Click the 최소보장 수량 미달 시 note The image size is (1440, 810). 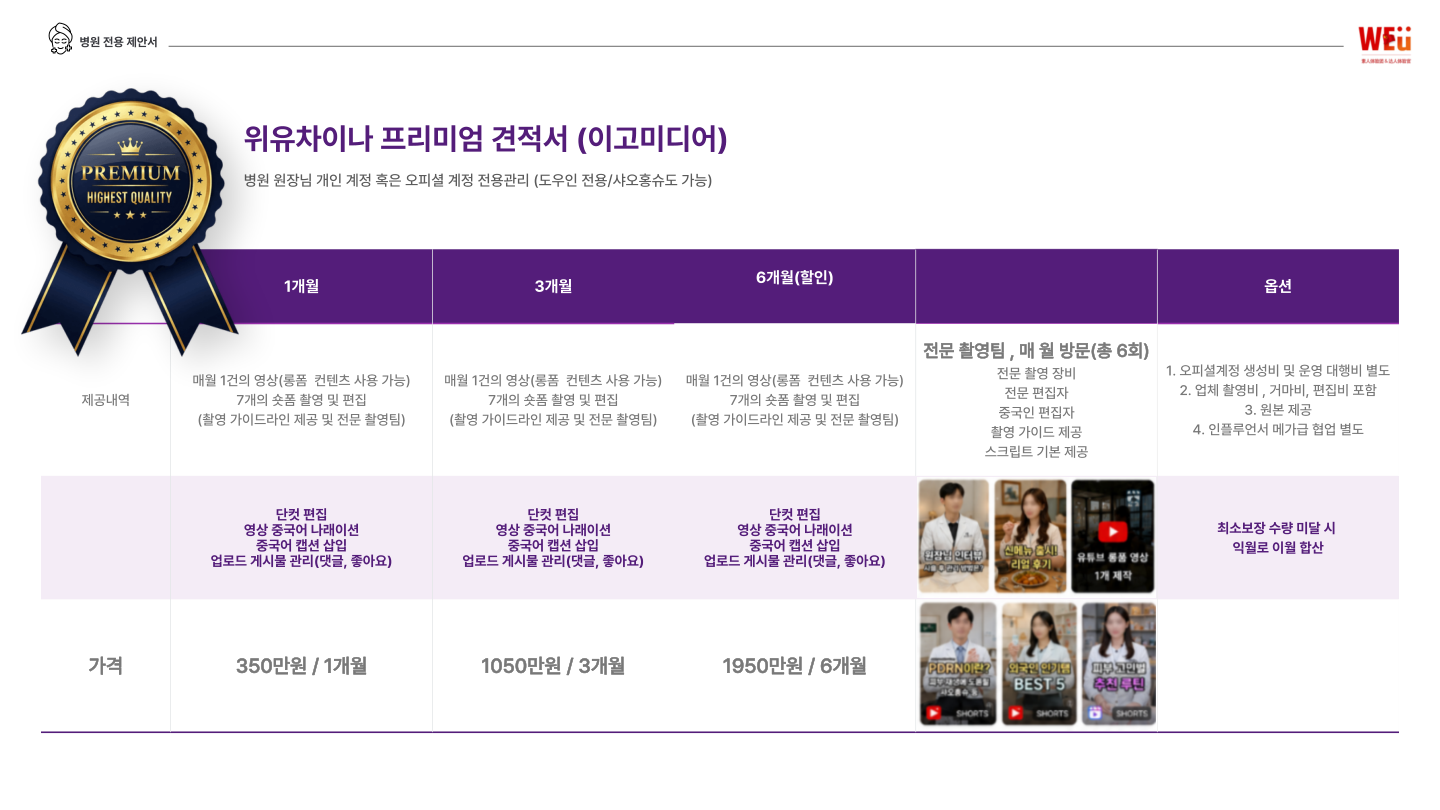point(1278,528)
